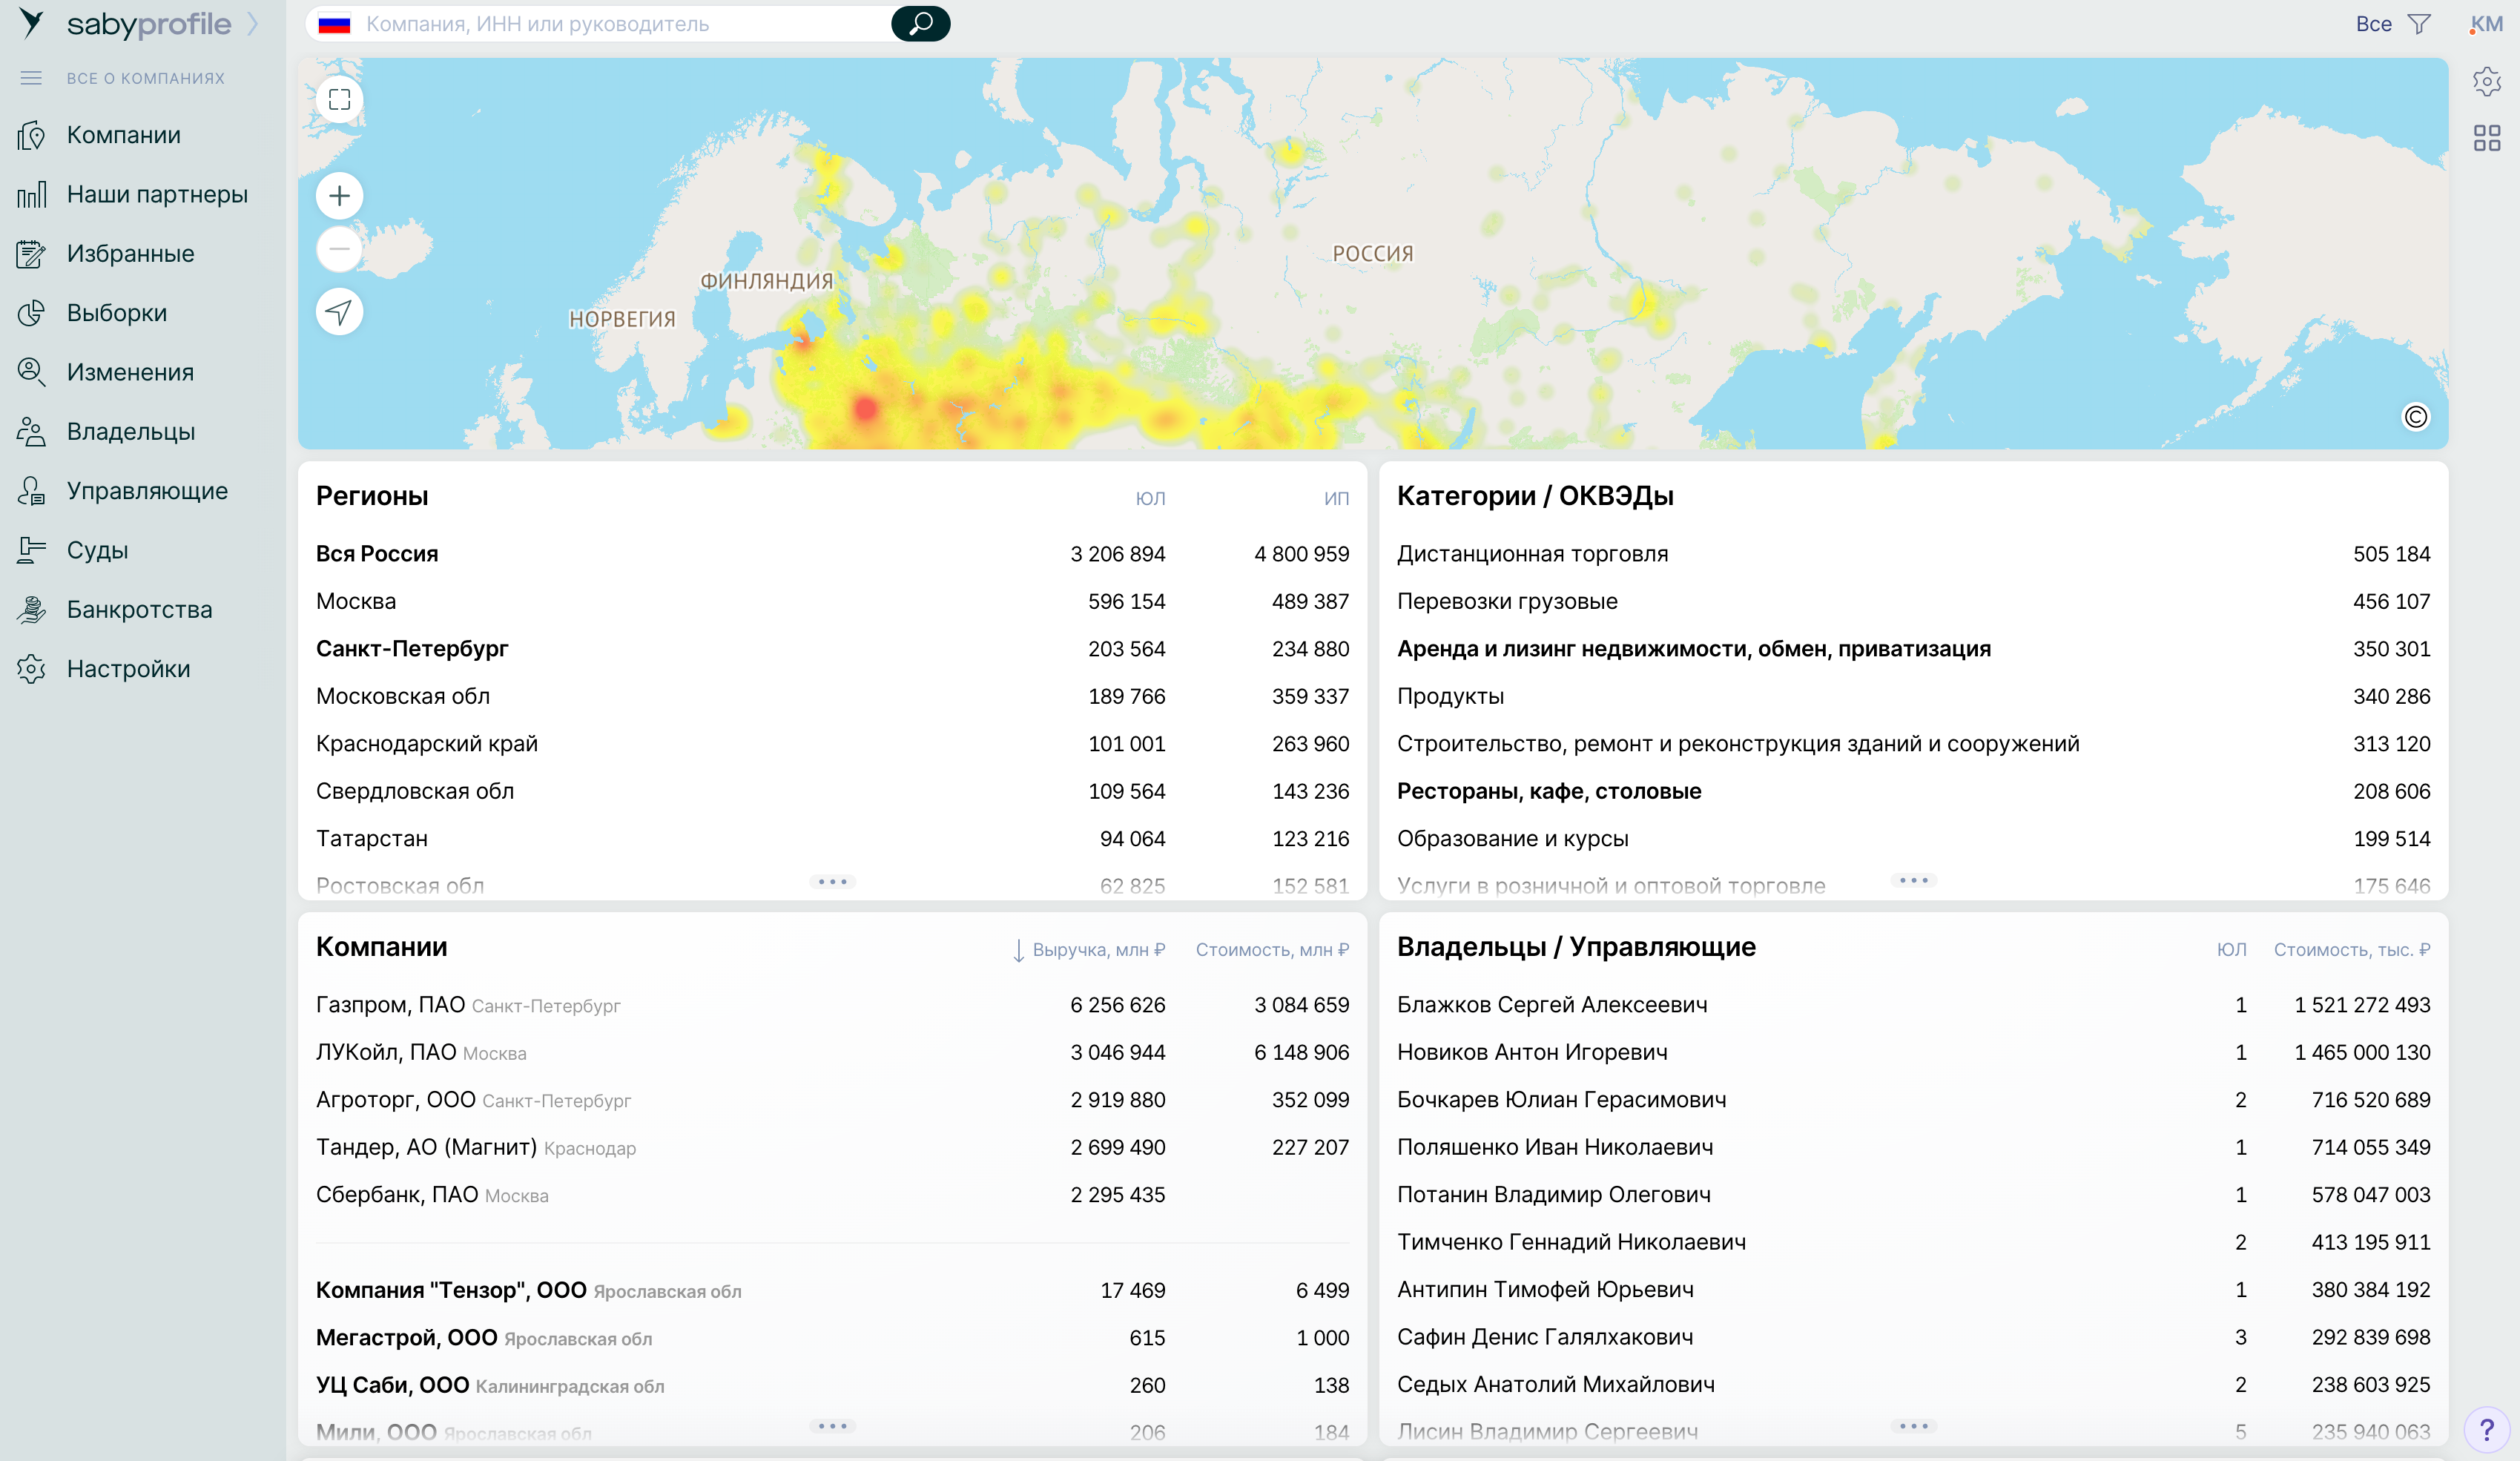Viewport: 2520px width, 1461px height.
Task: Click the fullscreen map icon
Action: pos(339,100)
